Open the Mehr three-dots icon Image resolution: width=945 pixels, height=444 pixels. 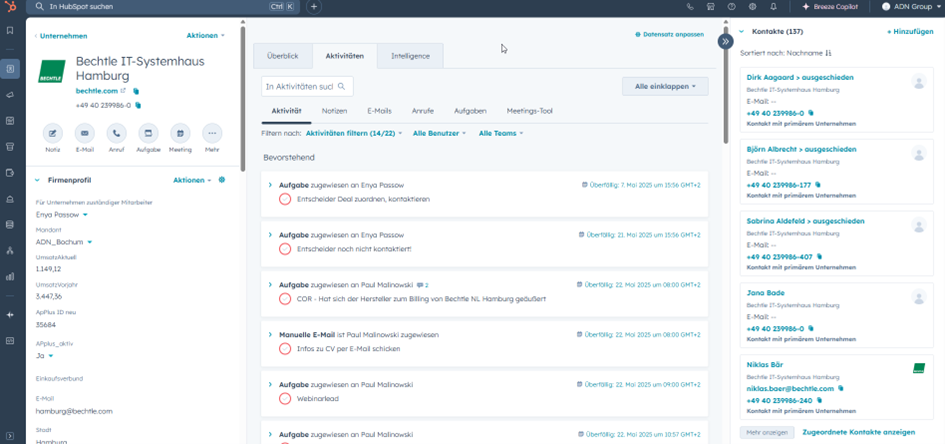click(212, 133)
